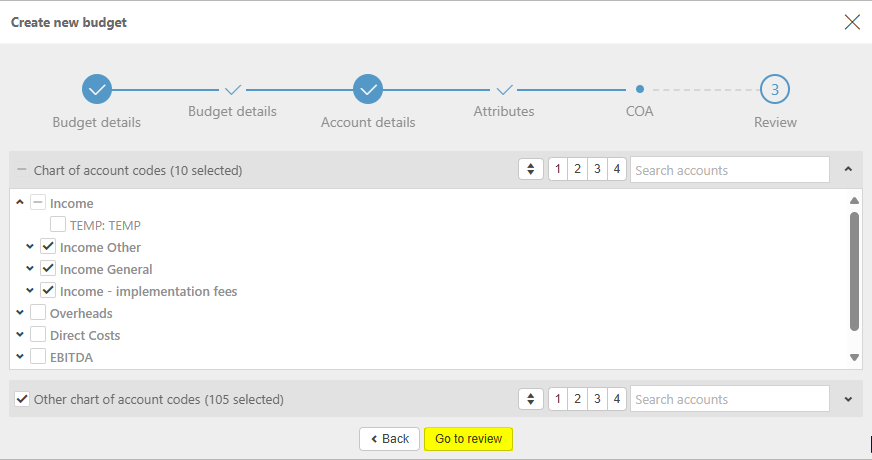
Task: Uncheck the Income Other checkbox
Action: (48, 247)
